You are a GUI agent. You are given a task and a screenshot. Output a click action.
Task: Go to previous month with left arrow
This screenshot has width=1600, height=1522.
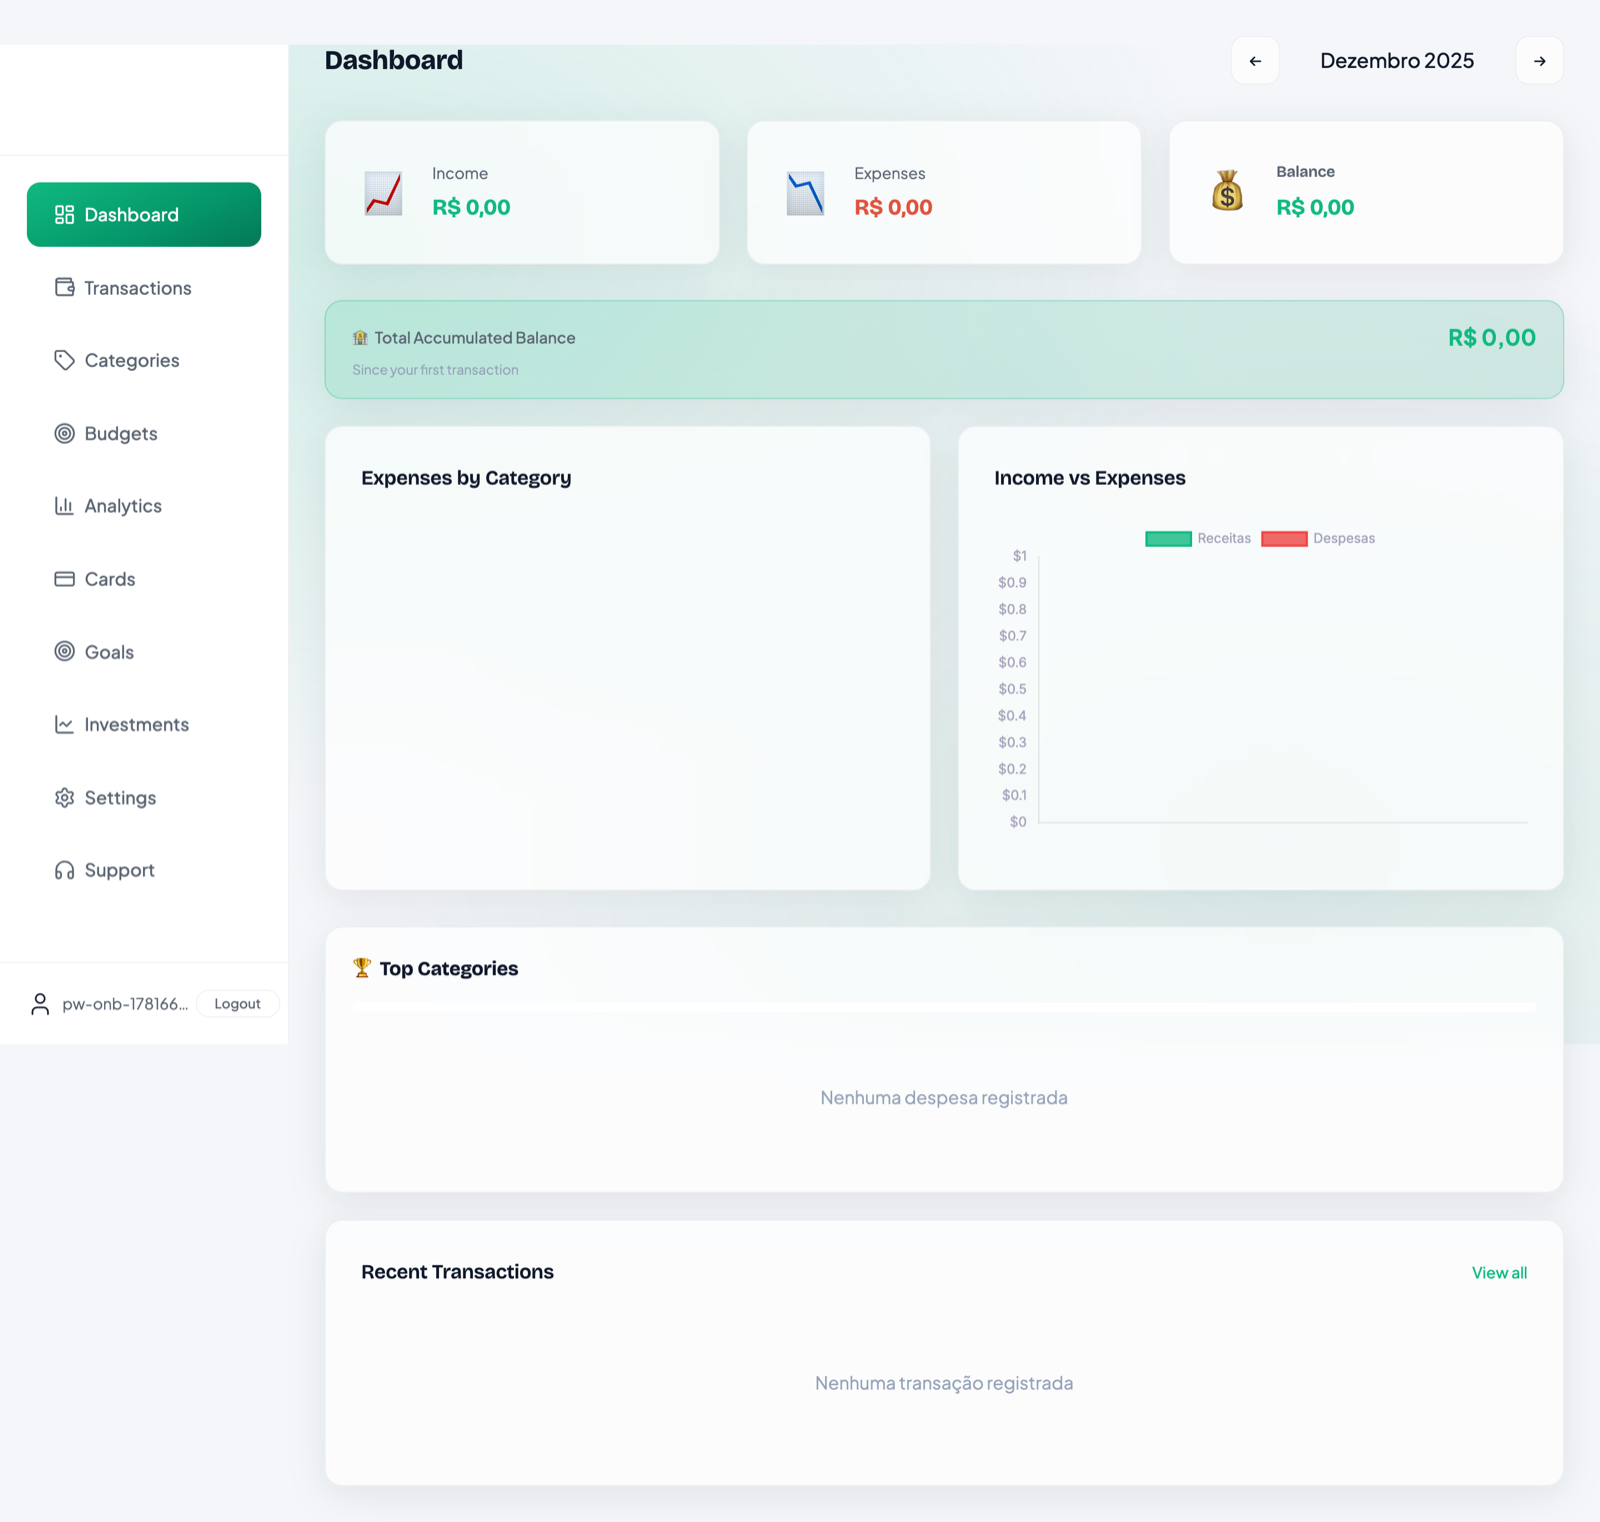point(1255,61)
